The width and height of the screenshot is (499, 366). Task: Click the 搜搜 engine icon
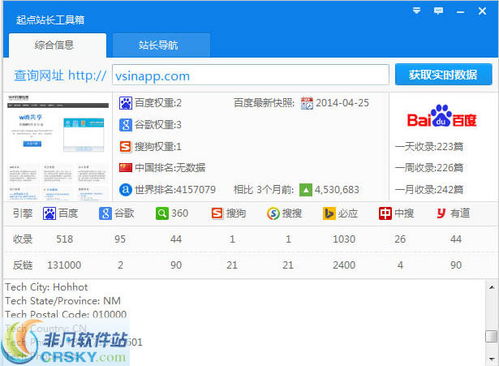click(x=273, y=213)
